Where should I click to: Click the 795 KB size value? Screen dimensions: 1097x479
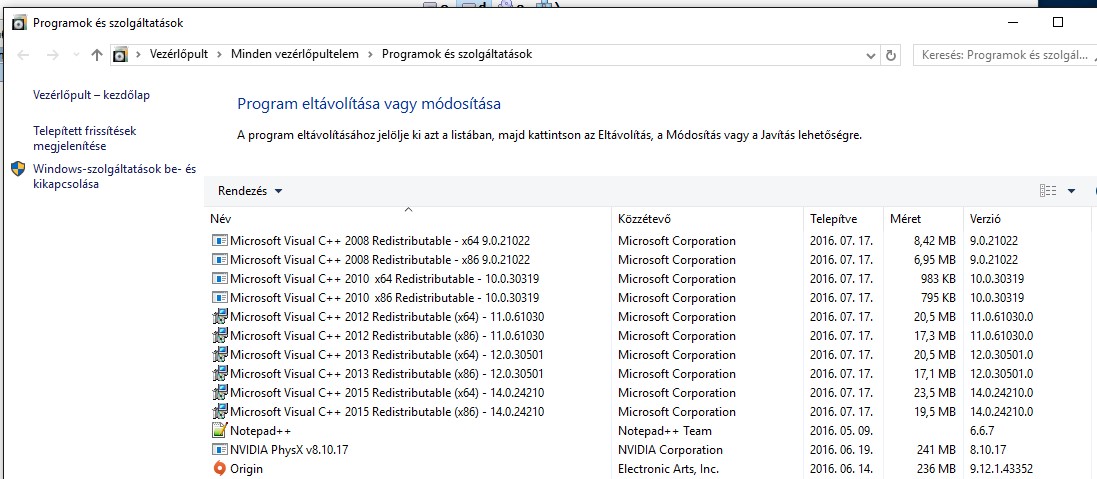coord(937,297)
